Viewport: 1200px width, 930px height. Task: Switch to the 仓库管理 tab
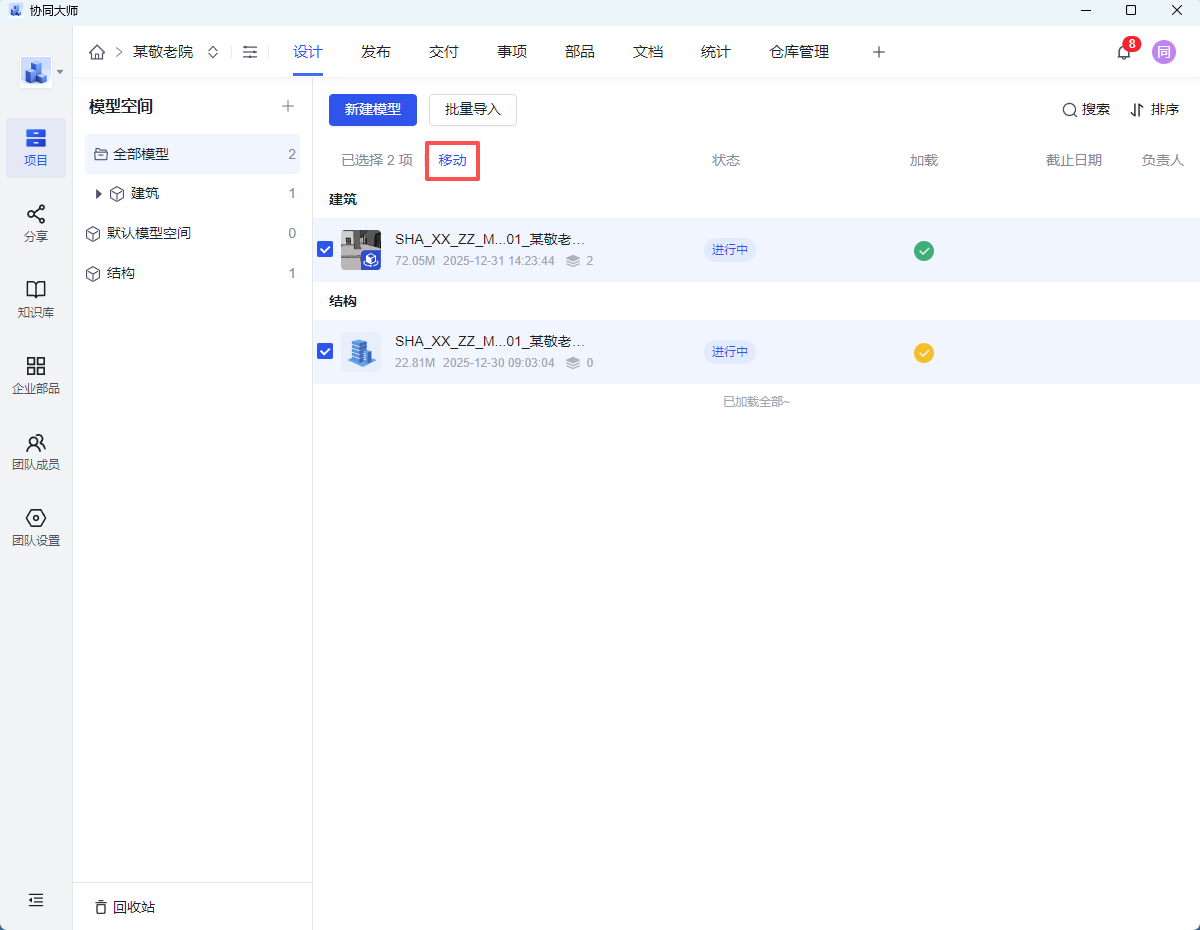click(799, 52)
